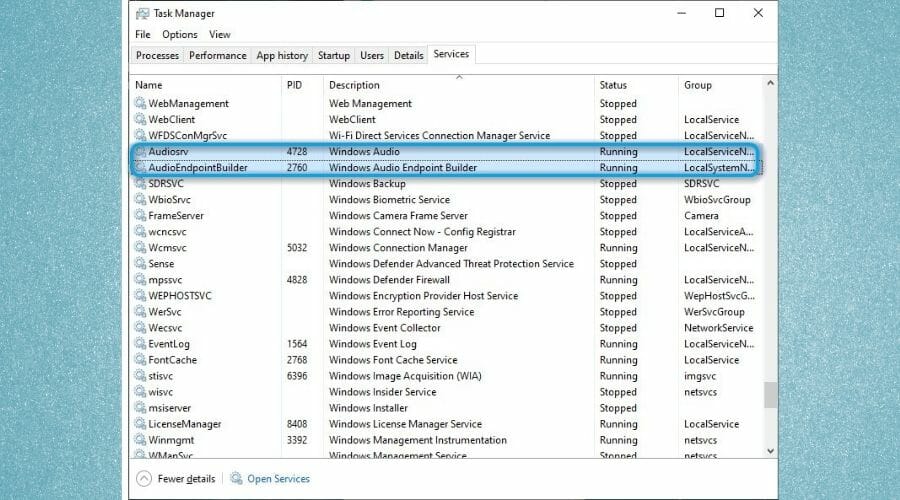
Task: Open Services link at the bottom
Action: pos(278,478)
